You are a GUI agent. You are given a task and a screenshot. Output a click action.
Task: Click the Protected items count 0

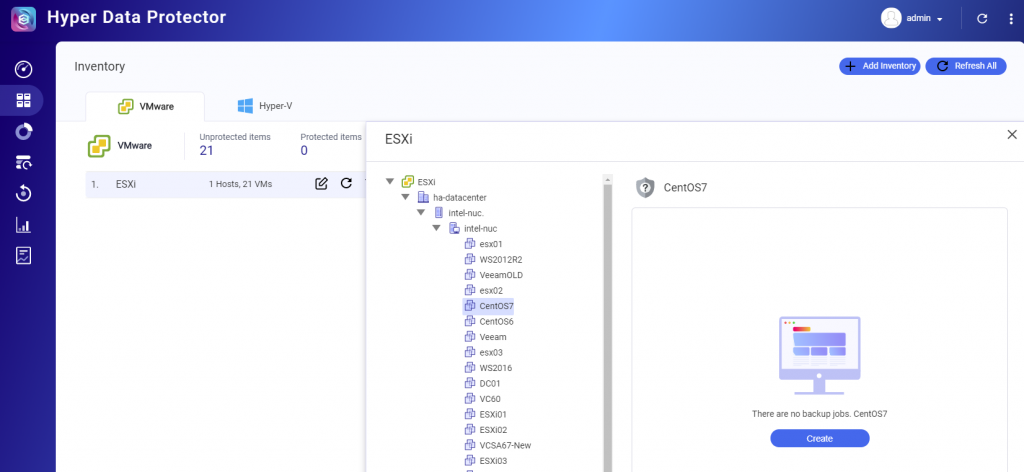point(304,151)
